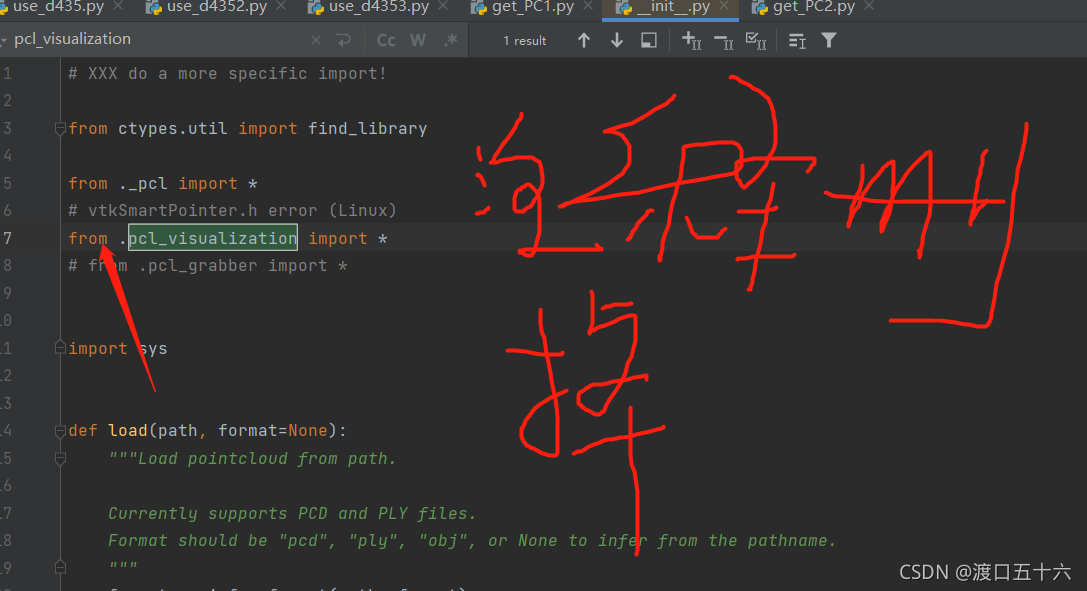Click the Add Selection for Next Occurrence icon
The height and width of the screenshot is (591, 1087).
coord(691,40)
